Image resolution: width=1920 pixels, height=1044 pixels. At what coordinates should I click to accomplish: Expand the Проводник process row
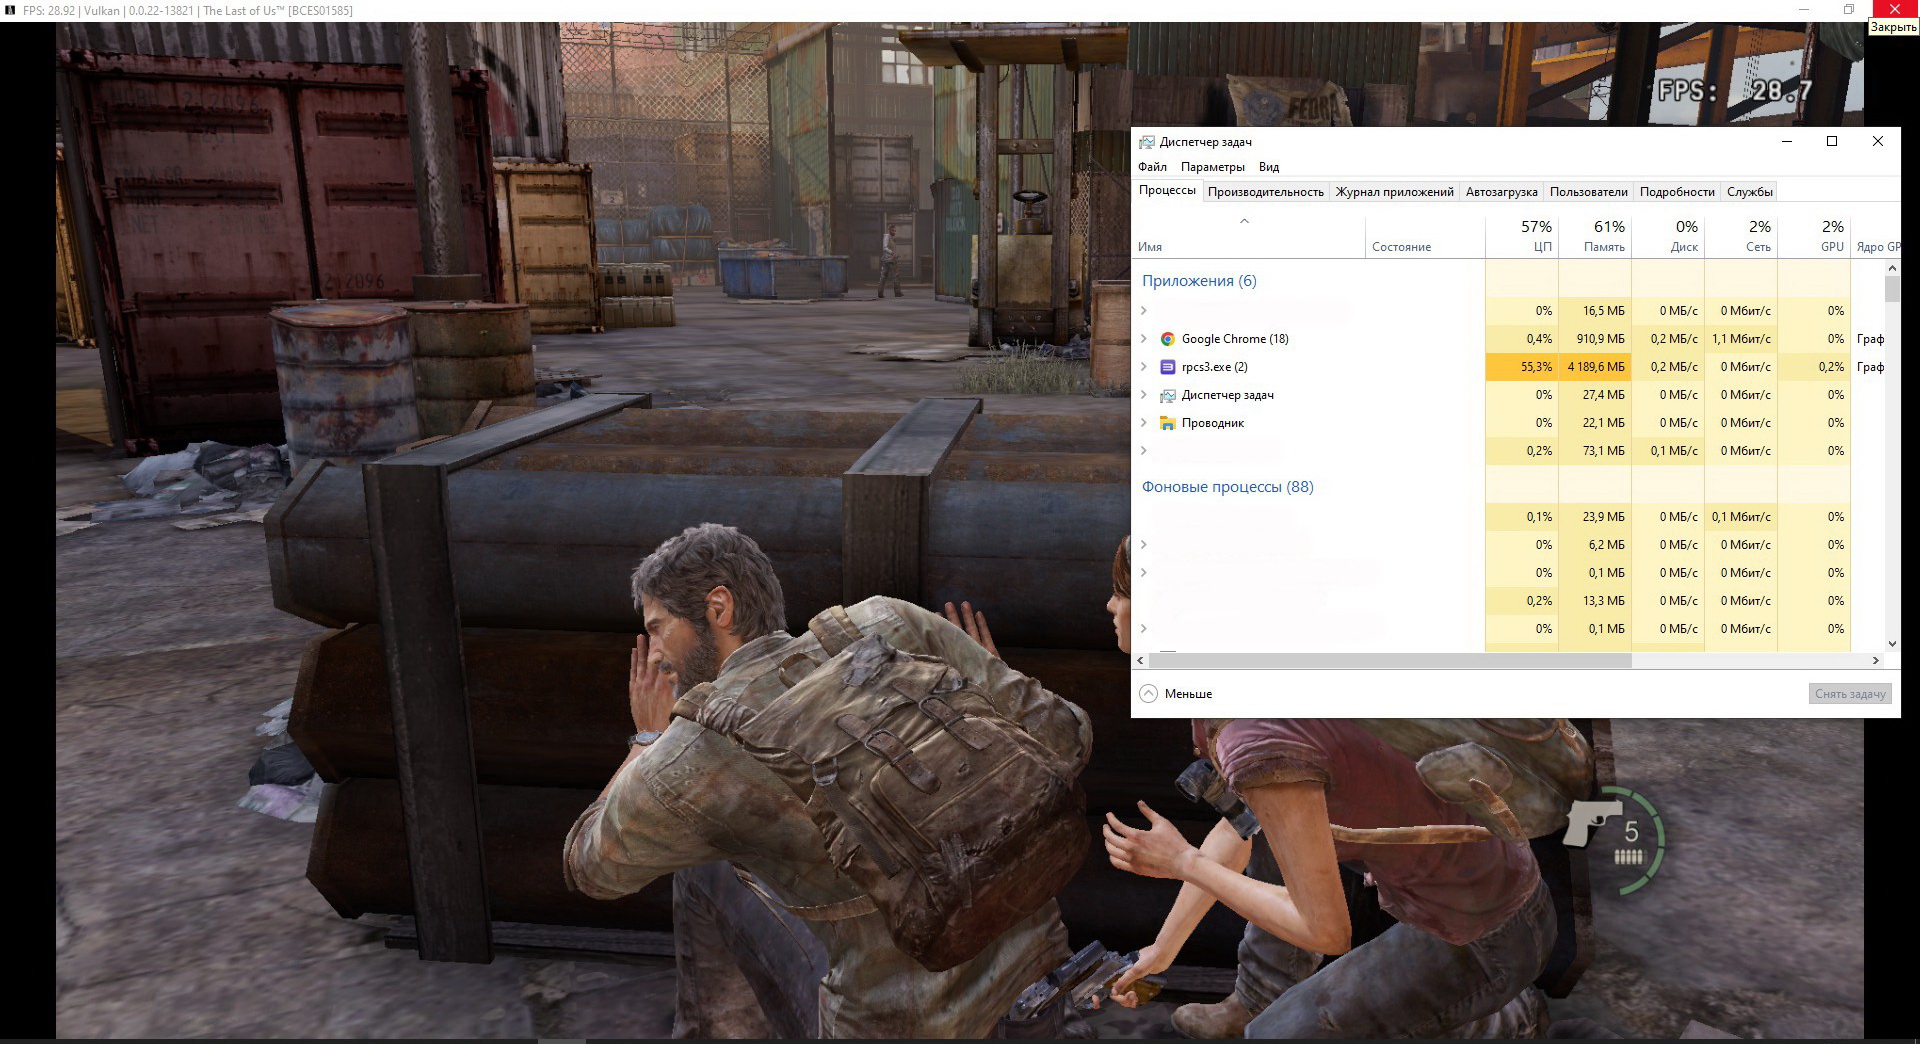[1144, 423]
